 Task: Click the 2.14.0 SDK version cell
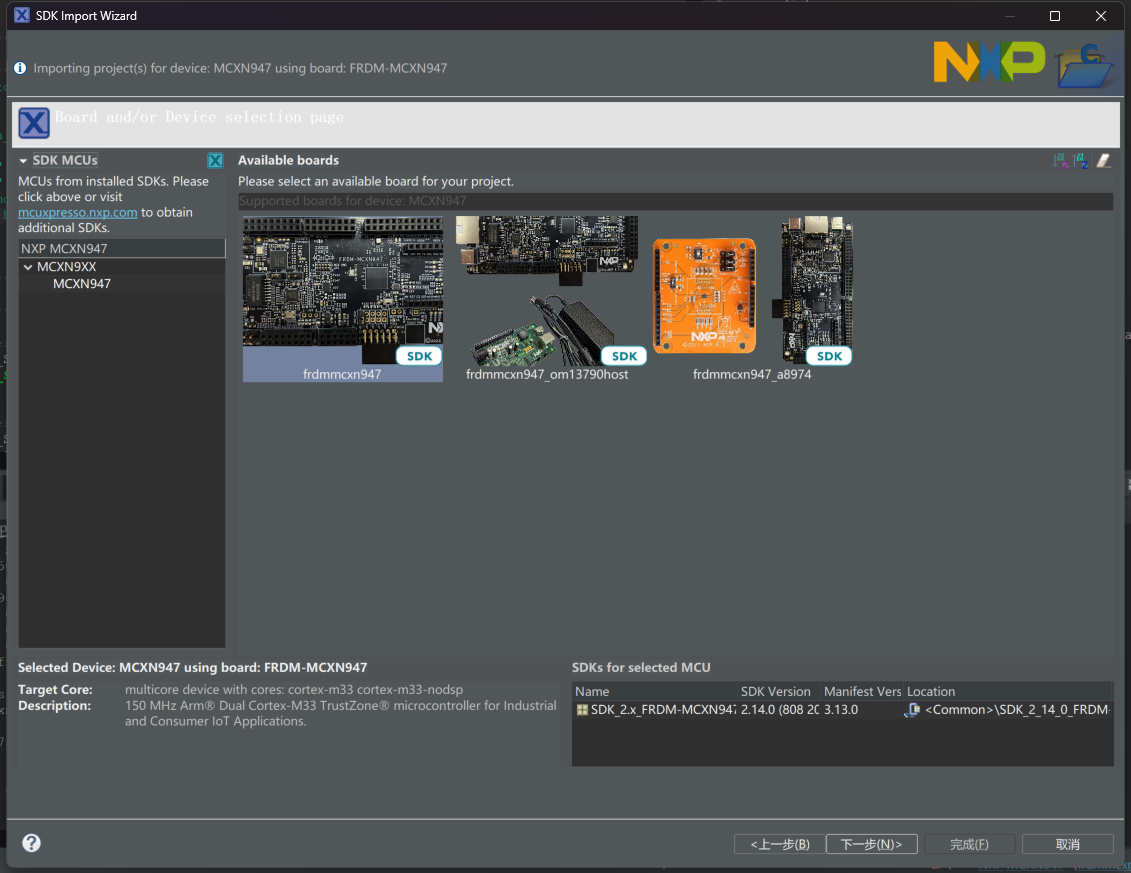[x=779, y=710]
